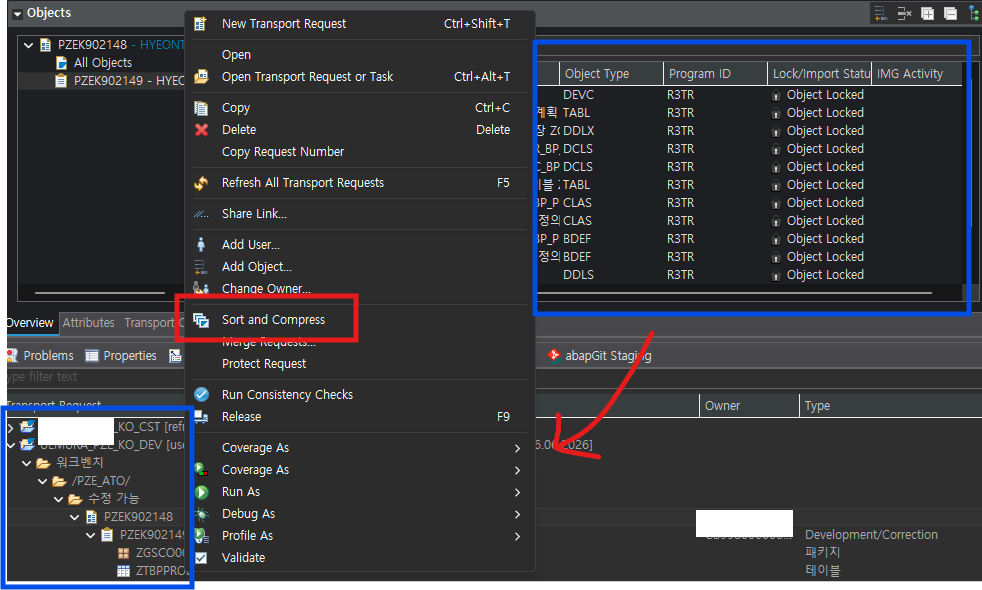This screenshot has width=982, height=590.
Task: Switch to the Overview tab
Action: pos(30,323)
